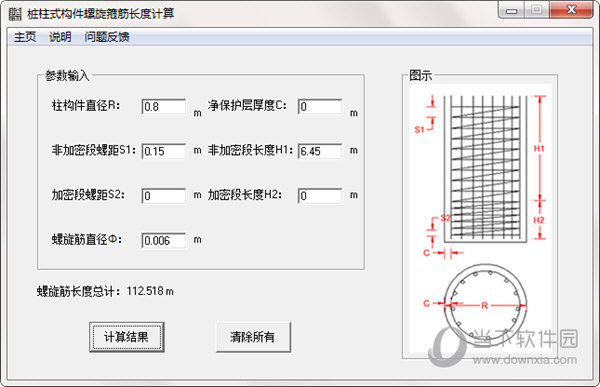
Task: Click the 加密段螺距S2 label
Action: [x=88, y=194]
